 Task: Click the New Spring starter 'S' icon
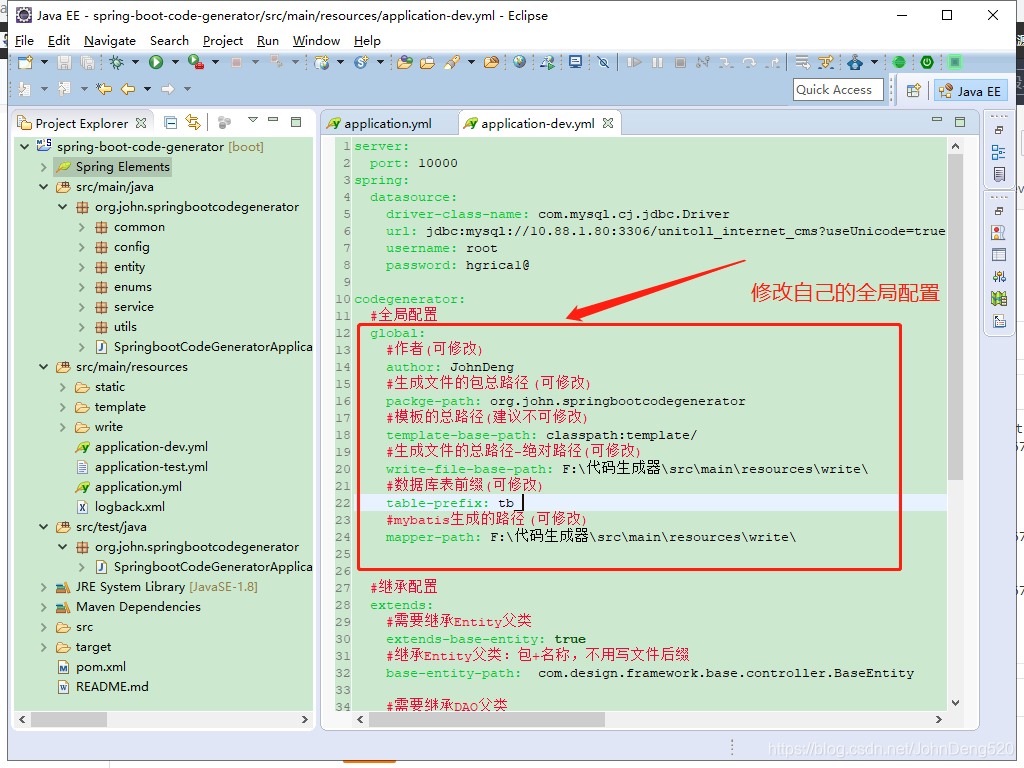[361, 63]
